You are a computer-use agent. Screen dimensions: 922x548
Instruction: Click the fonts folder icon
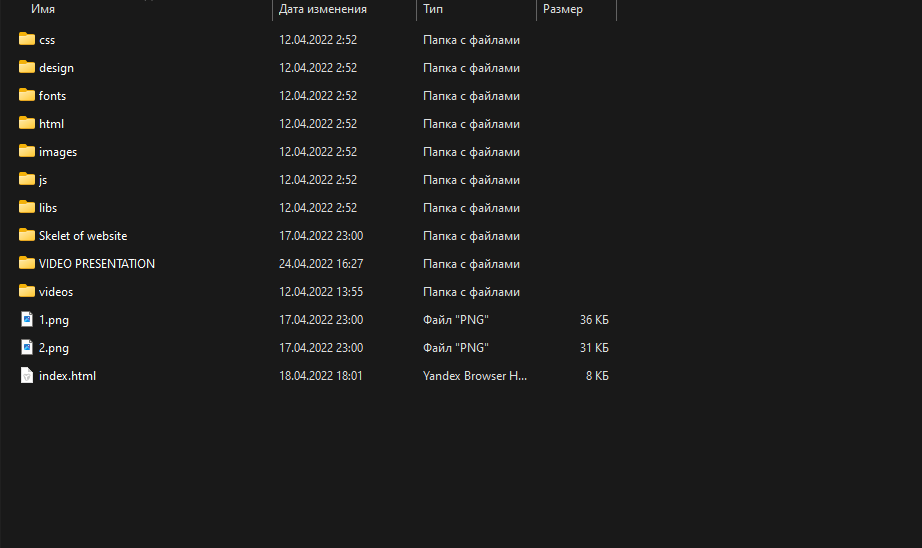27,96
